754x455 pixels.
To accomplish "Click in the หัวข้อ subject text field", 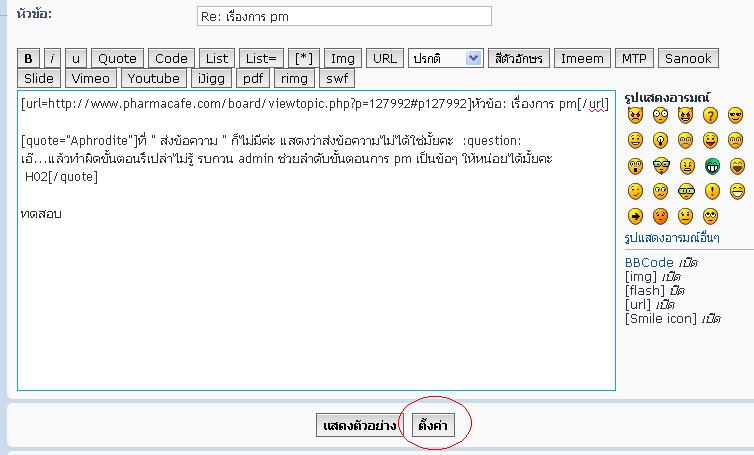I will tap(344, 16).
